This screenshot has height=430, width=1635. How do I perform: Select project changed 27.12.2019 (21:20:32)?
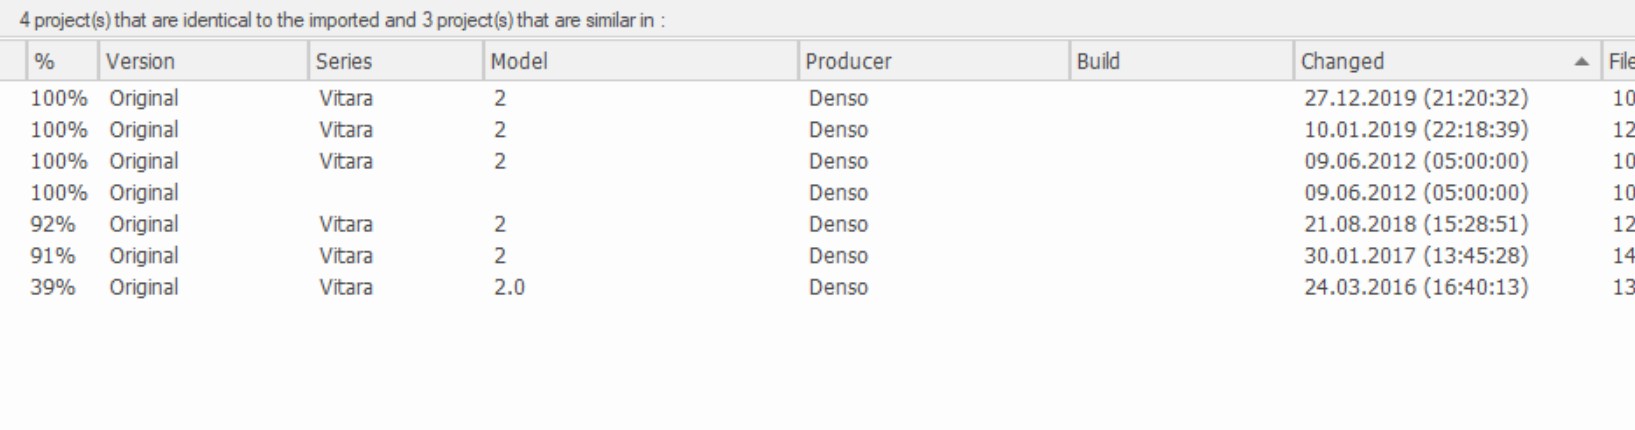click(1416, 99)
